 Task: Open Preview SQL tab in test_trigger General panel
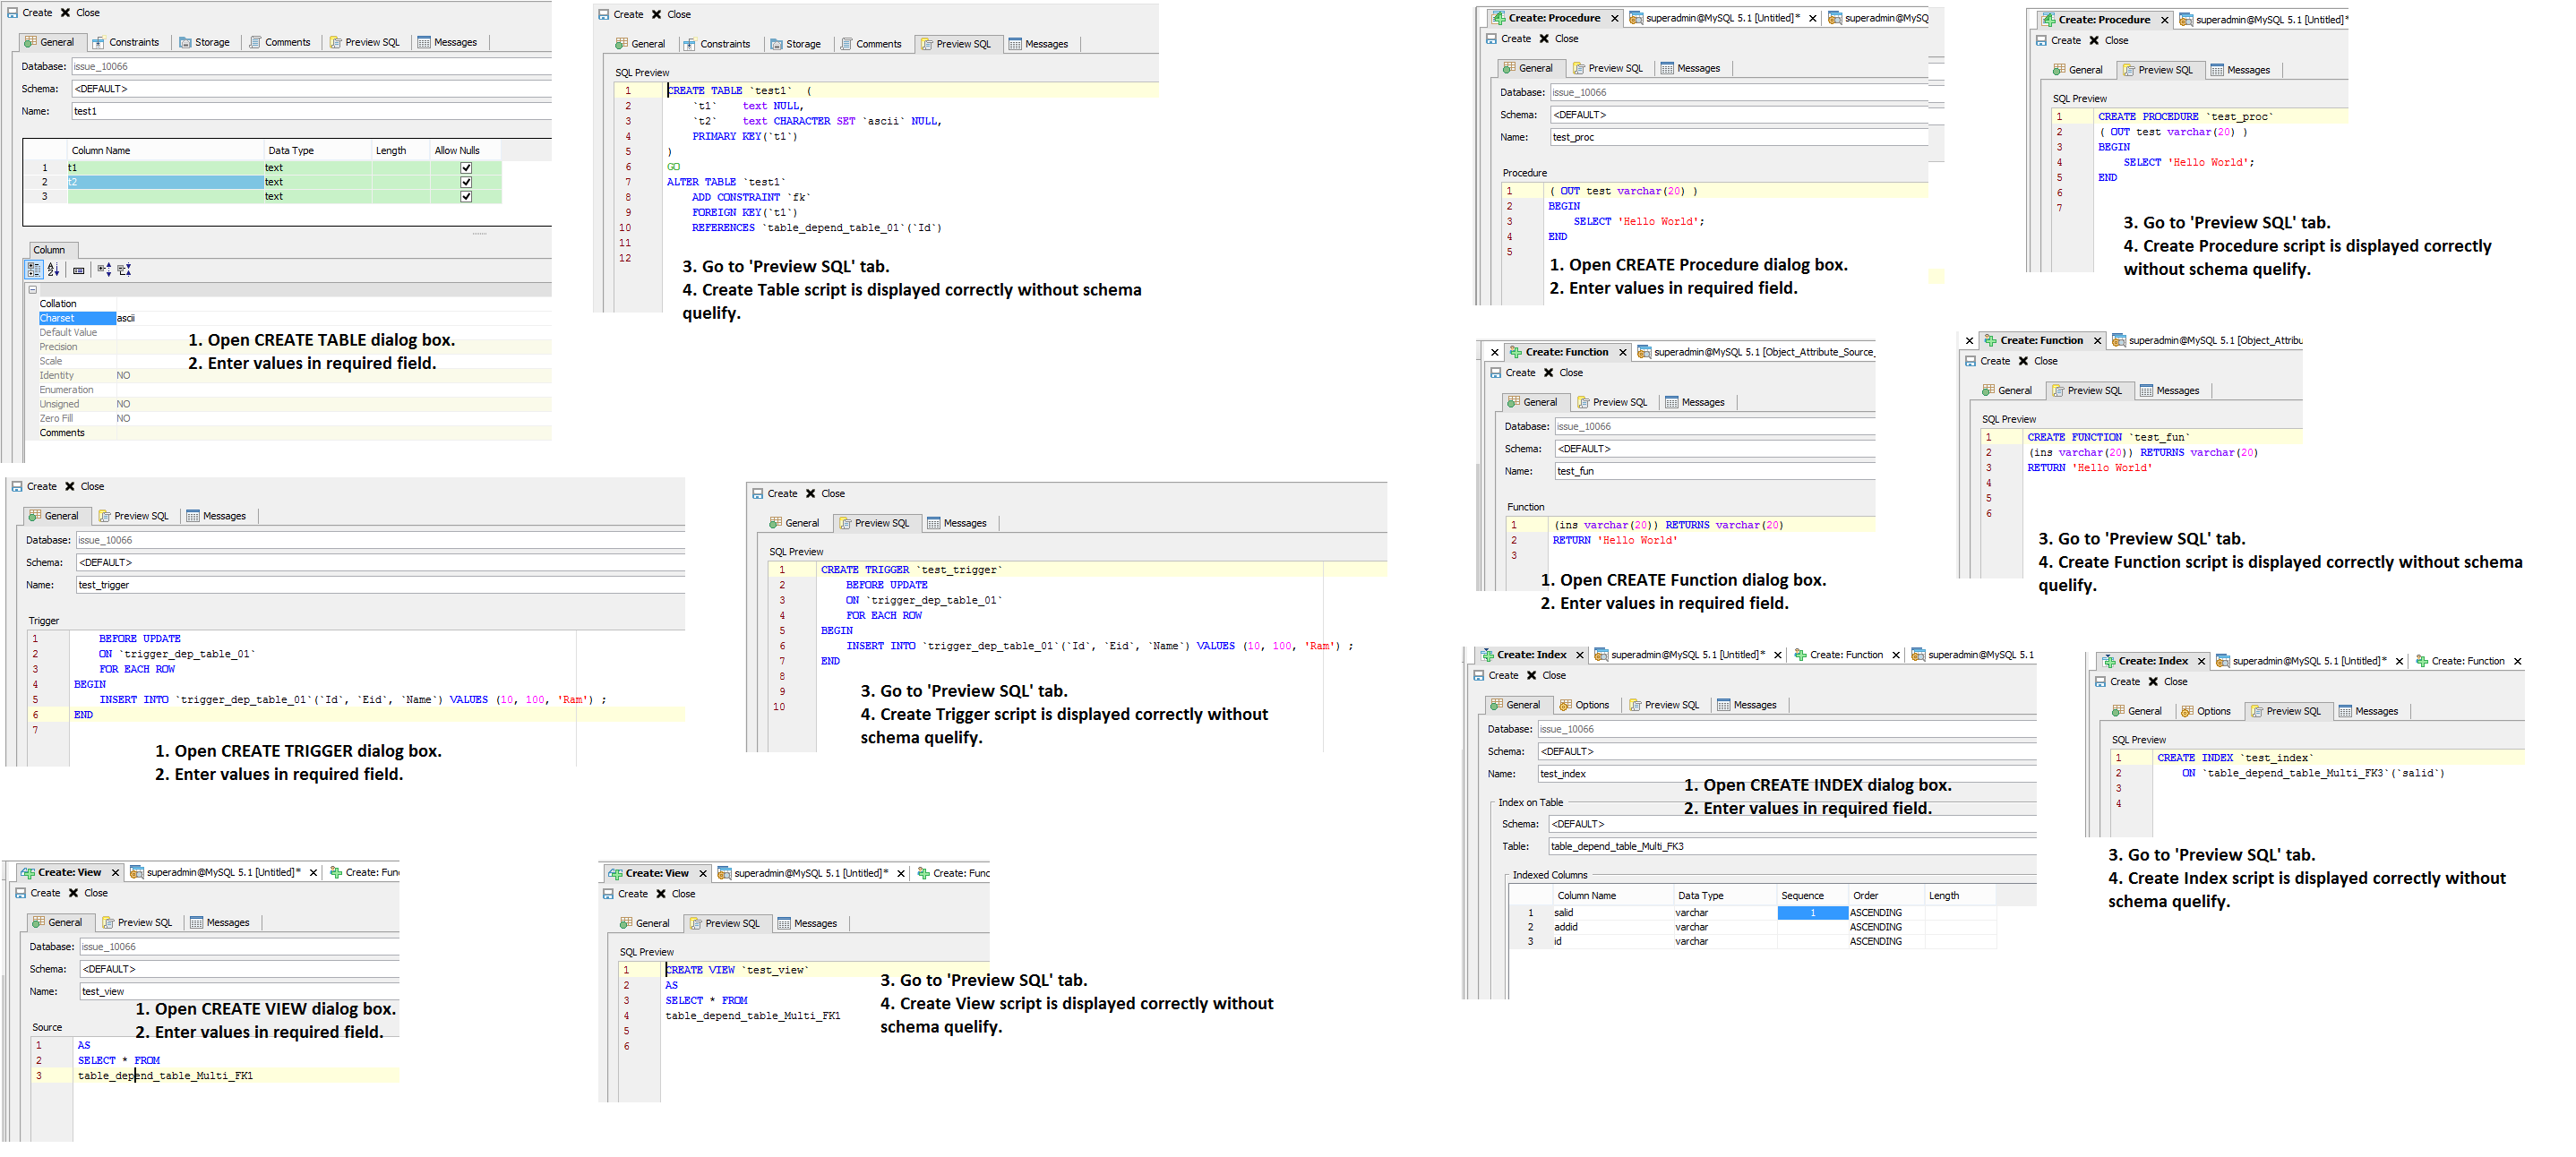tap(134, 516)
